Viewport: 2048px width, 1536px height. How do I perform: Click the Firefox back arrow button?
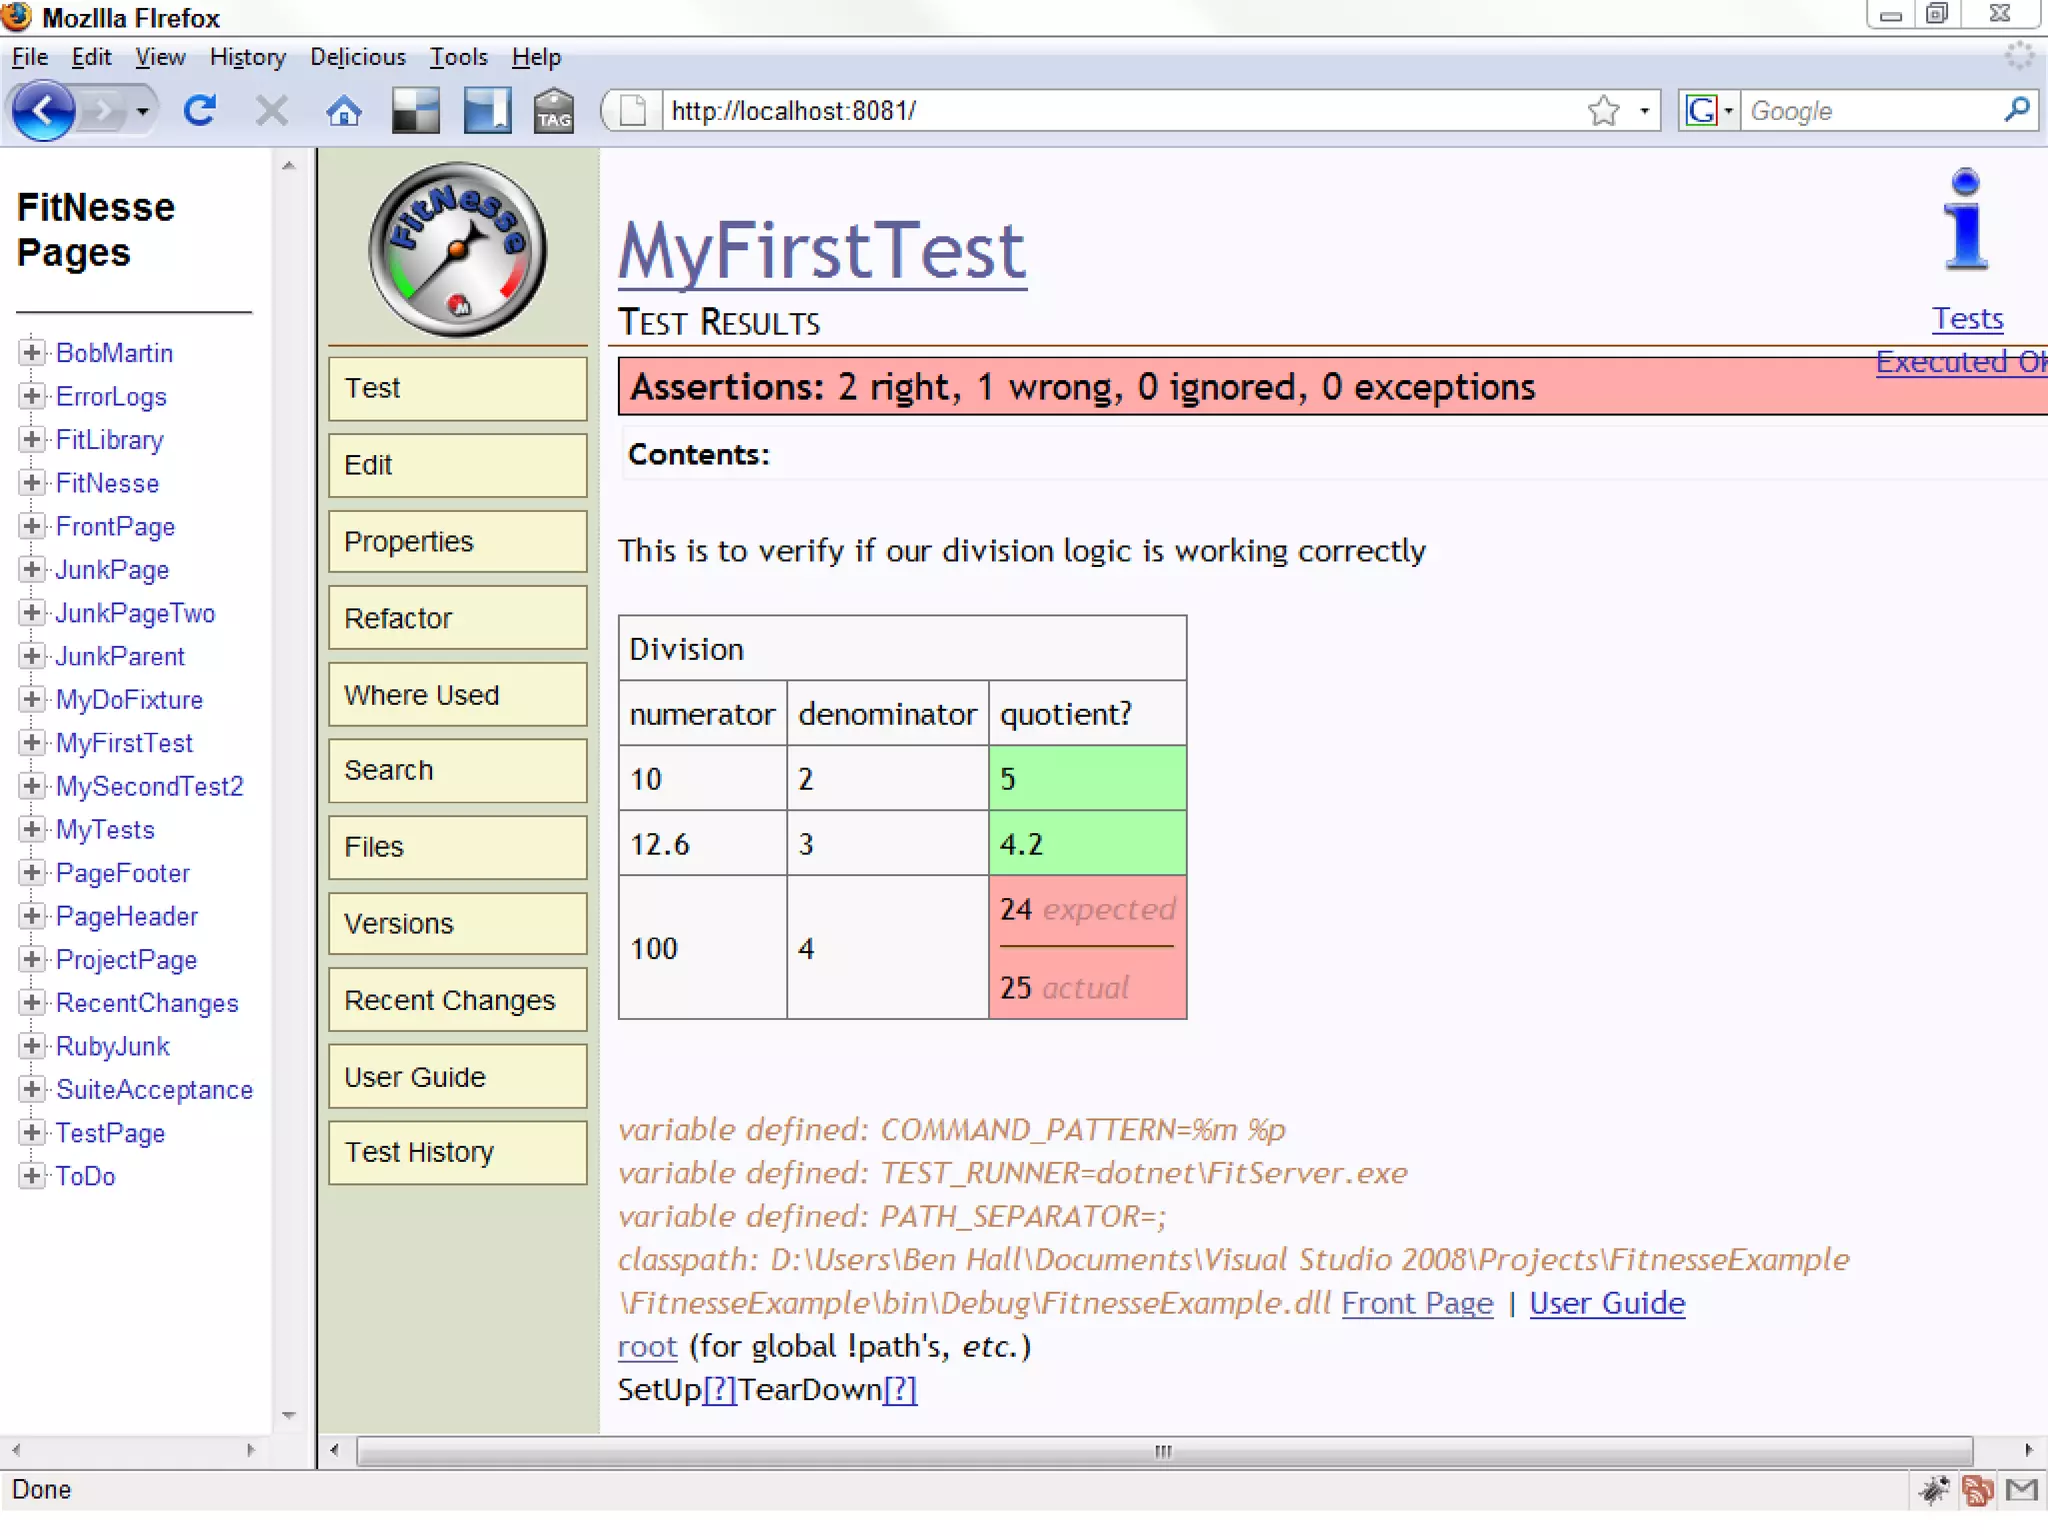click(x=42, y=110)
